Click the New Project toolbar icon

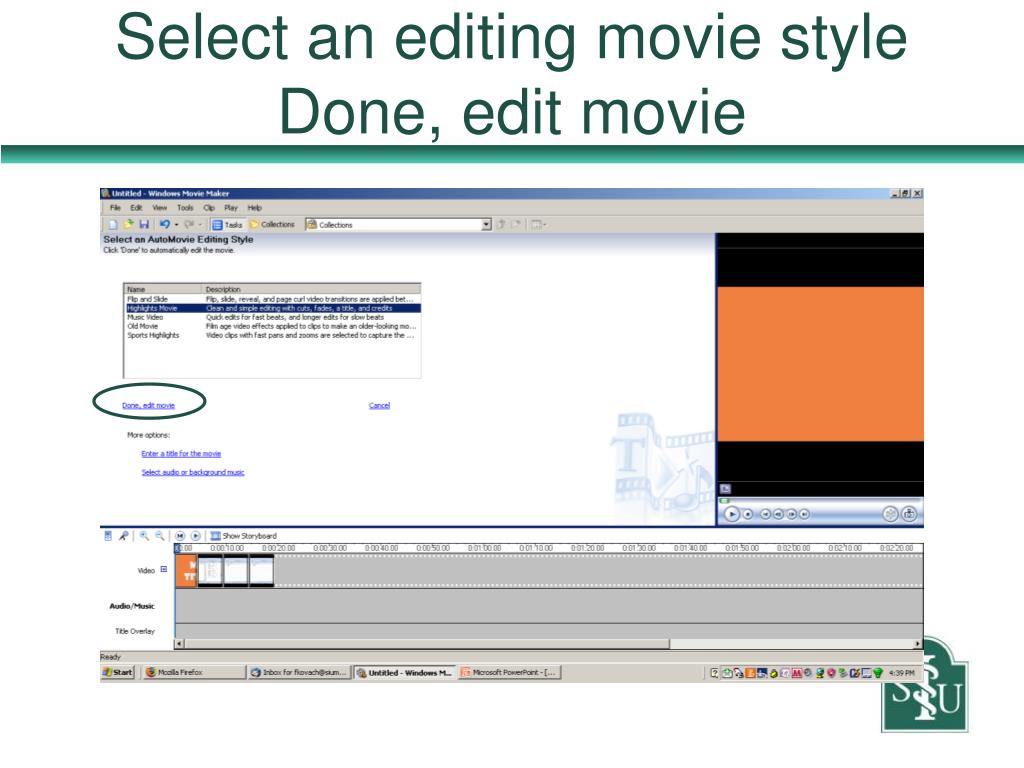(113, 225)
